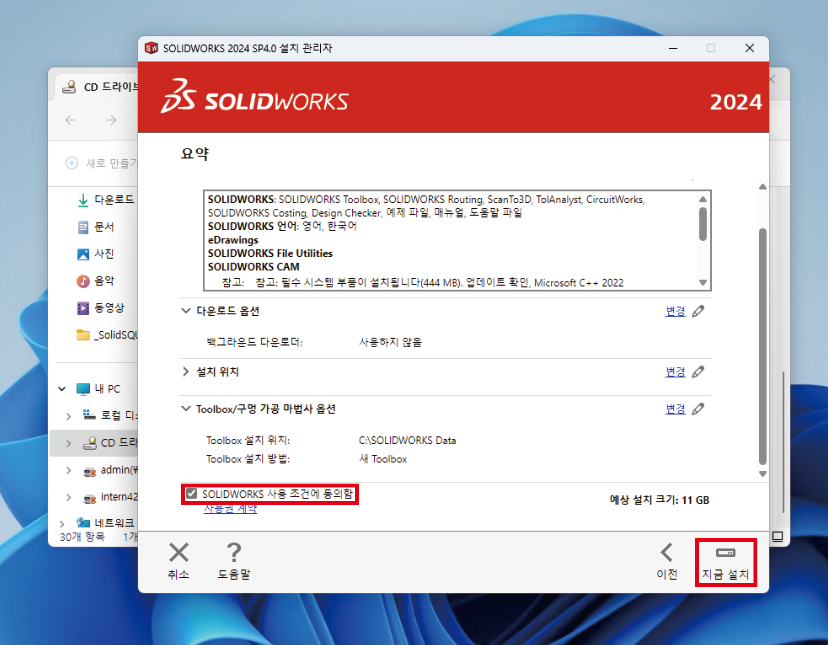Expand intern42 network drive chevron
828x645 pixels.
[69, 497]
